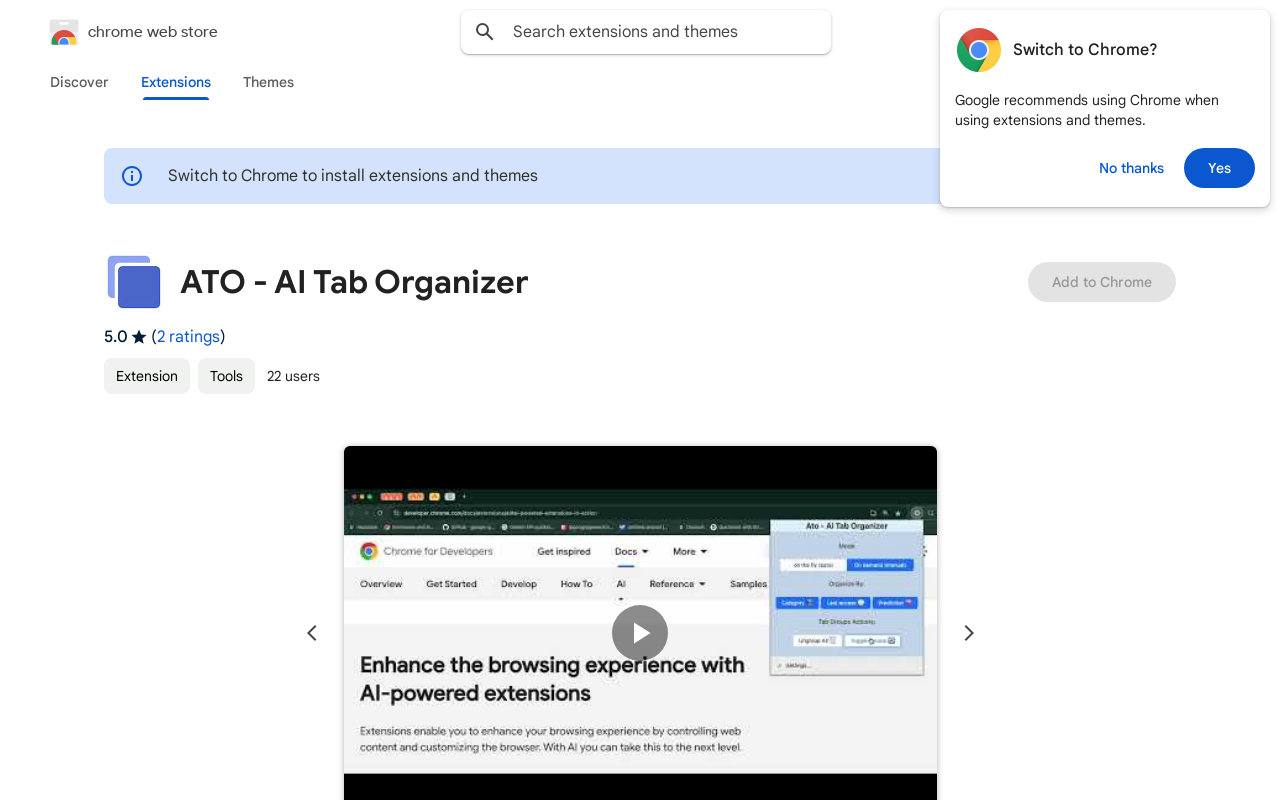Viewport: 1280px width, 800px height.
Task: Click the Chrome Web Store logo icon
Action: tap(64, 32)
